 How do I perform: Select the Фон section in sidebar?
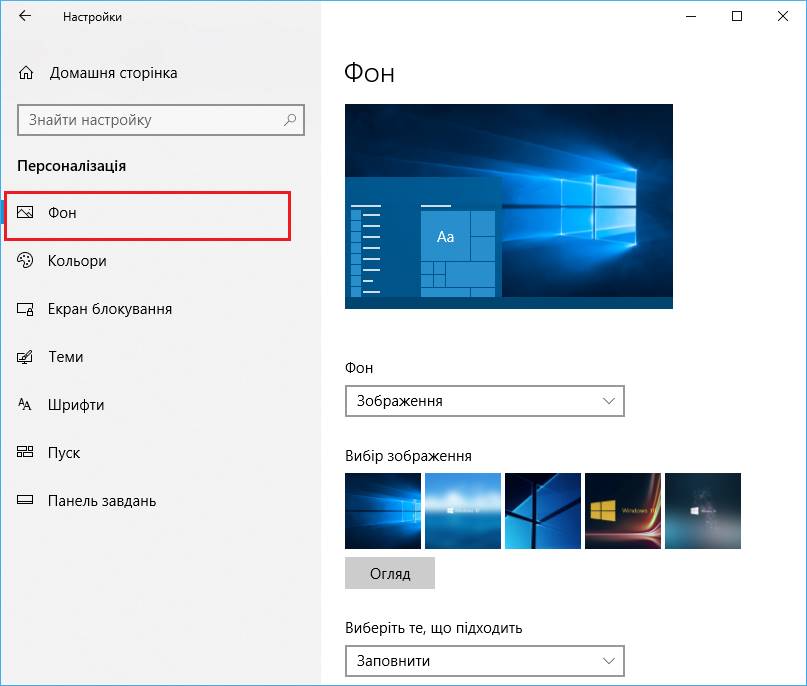[x=148, y=216]
